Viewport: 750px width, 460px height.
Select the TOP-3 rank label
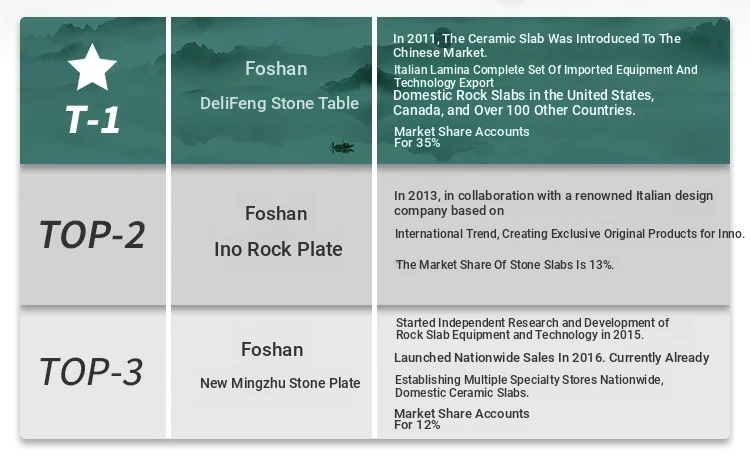91,372
